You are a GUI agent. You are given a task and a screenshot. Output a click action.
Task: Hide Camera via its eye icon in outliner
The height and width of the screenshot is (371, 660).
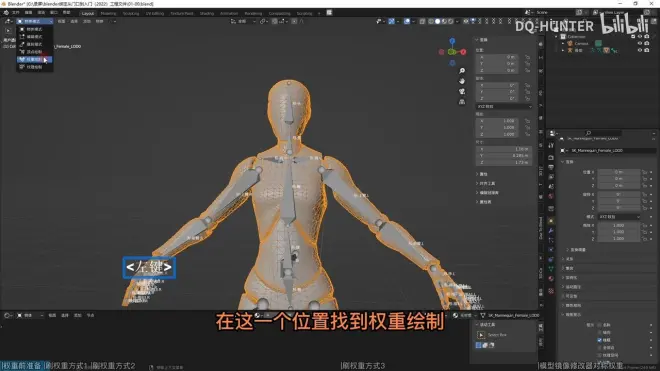pos(640,43)
